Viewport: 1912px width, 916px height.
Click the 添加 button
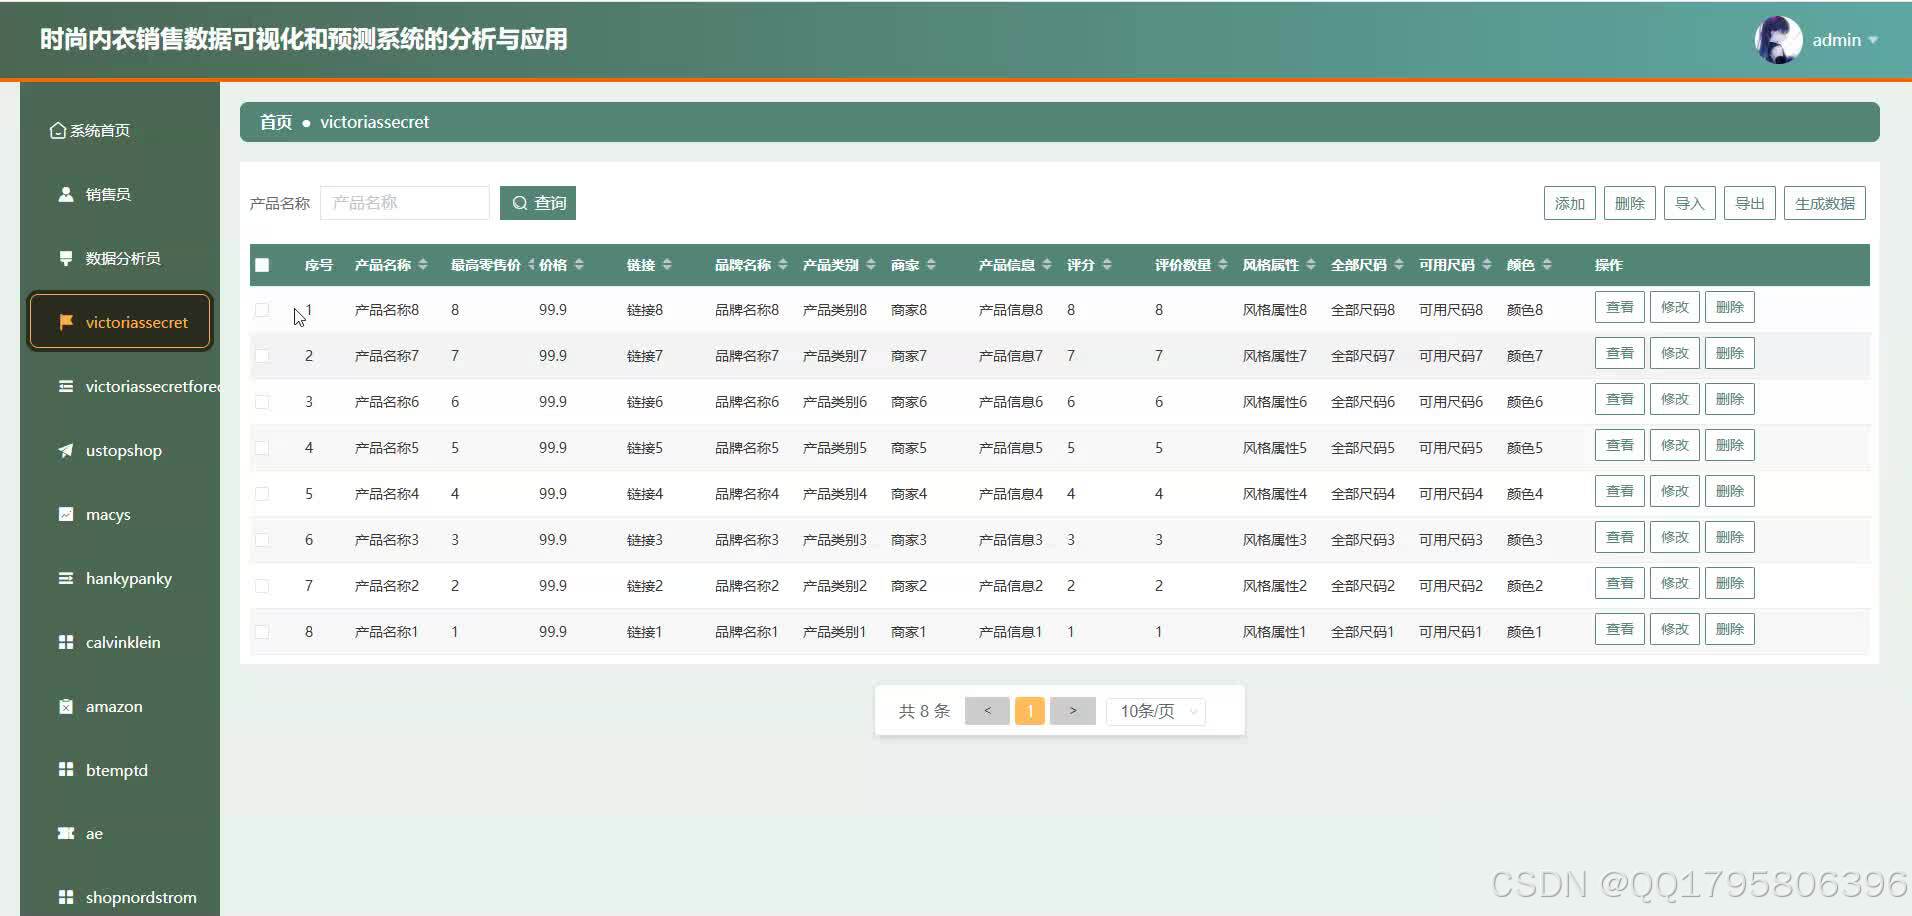[x=1570, y=203]
